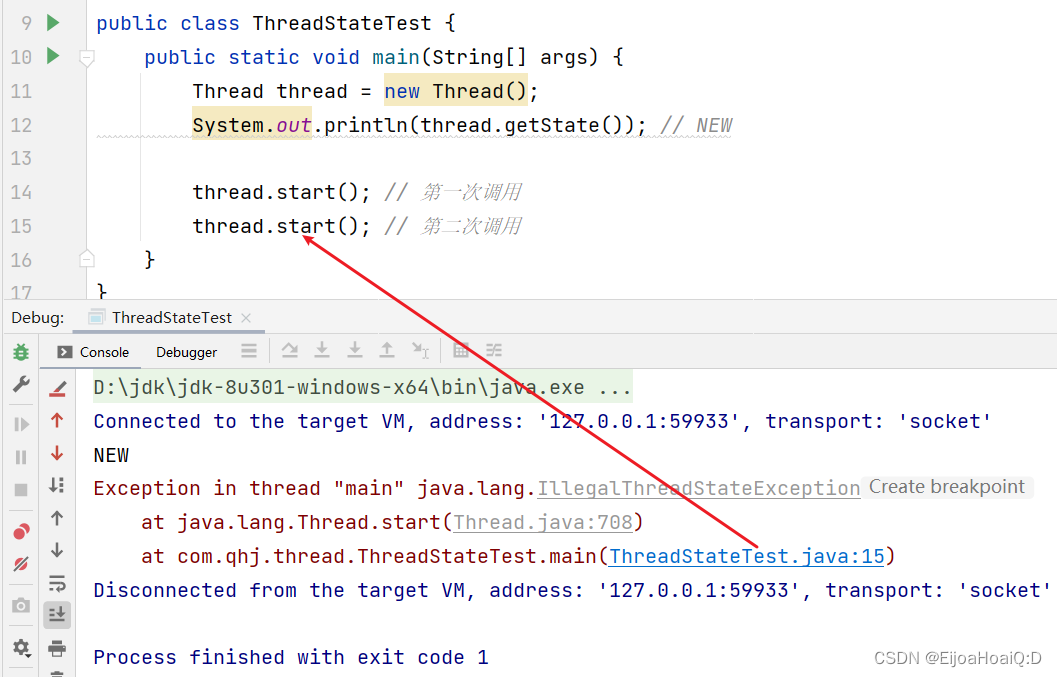Switch to the Console tab
This screenshot has width=1057, height=677.
(x=93, y=352)
